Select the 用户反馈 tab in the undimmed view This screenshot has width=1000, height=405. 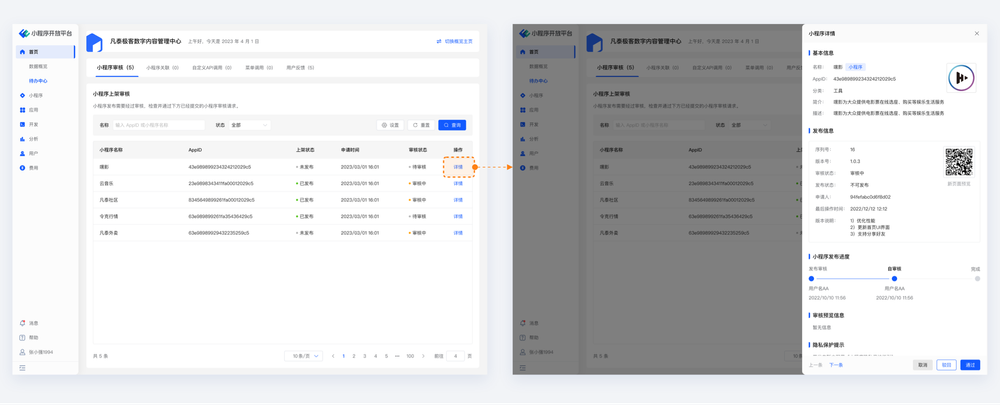pyautogui.click(x=300, y=68)
